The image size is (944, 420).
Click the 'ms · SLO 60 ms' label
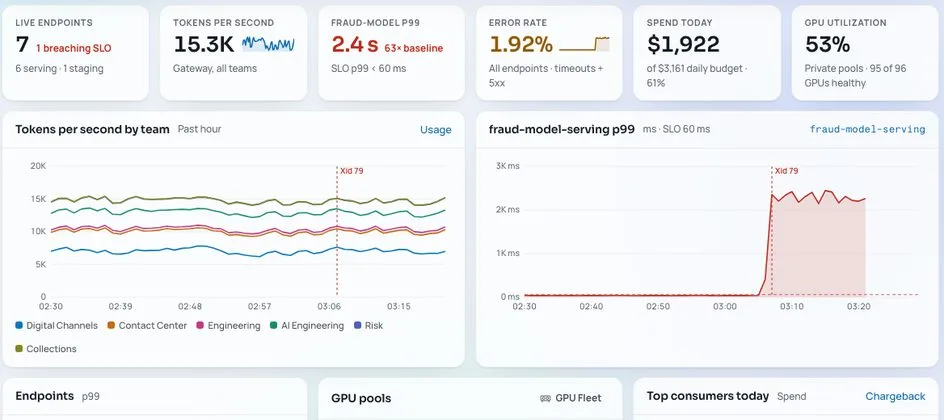coord(676,129)
